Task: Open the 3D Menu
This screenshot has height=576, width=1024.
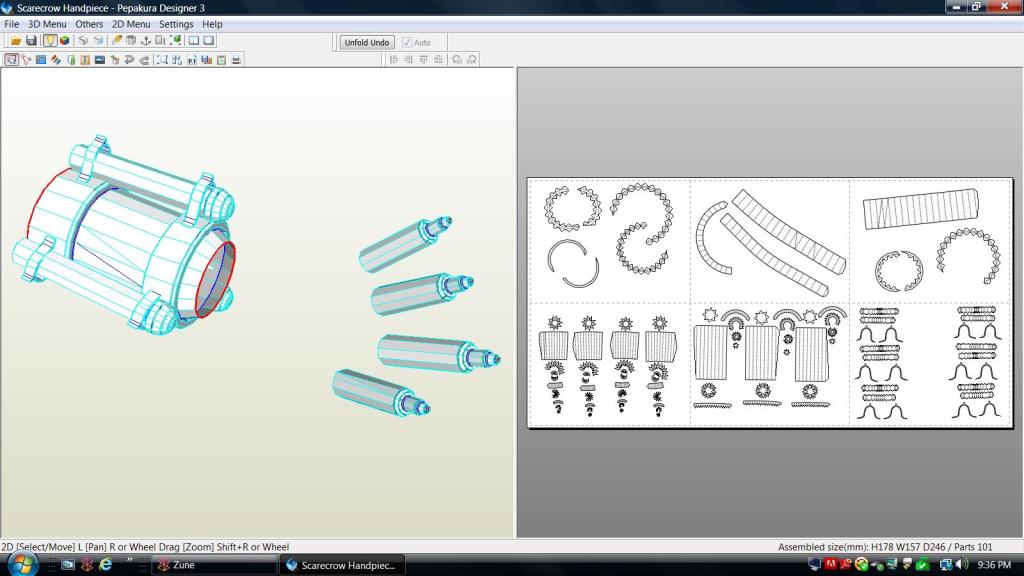Action: (x=47, y=24)
